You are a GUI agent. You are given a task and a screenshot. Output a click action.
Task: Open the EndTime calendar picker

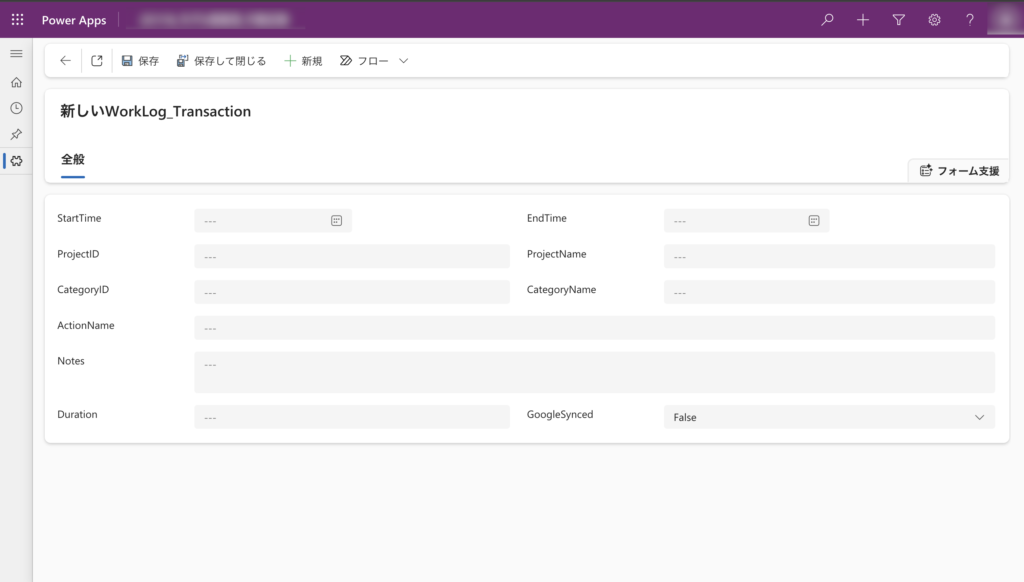tap(814, 221)
